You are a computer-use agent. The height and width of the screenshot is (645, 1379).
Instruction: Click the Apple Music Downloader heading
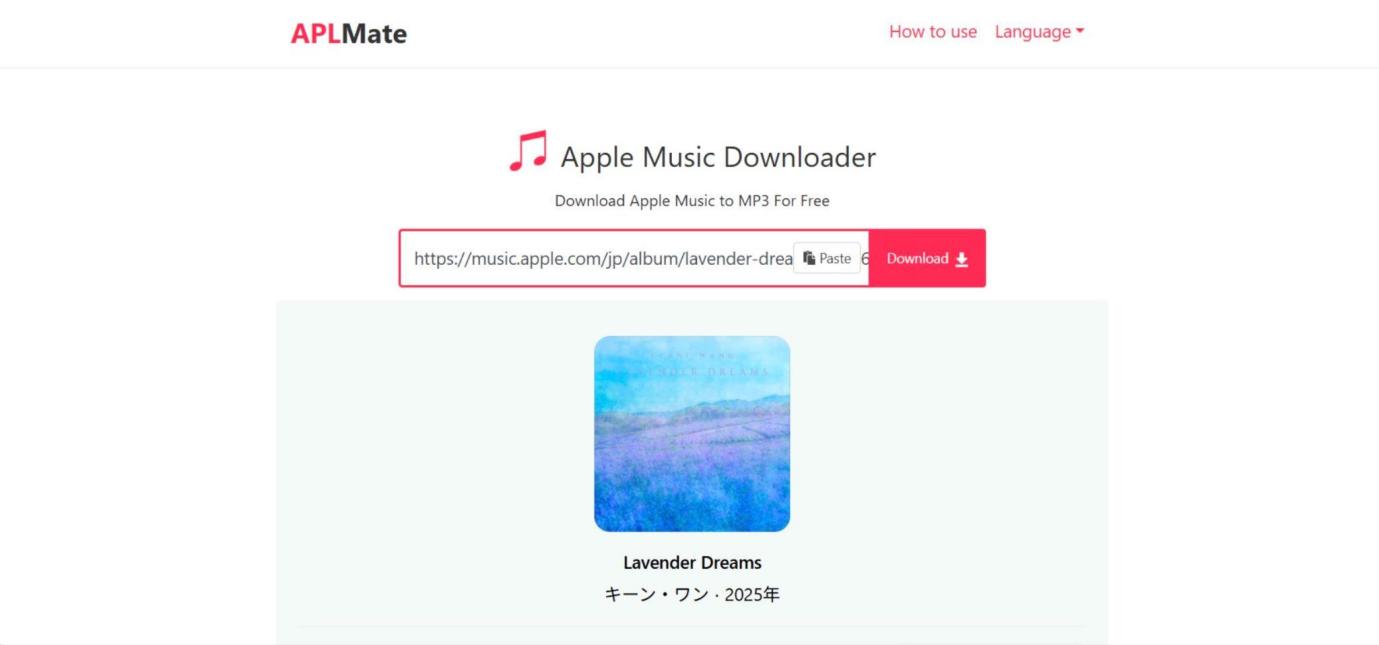(718, 157)
